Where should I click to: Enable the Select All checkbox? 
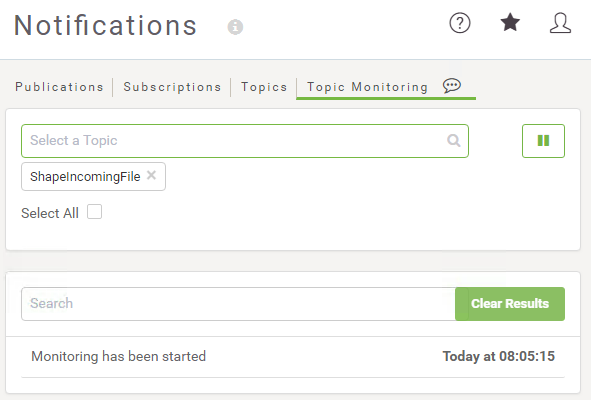94,211
